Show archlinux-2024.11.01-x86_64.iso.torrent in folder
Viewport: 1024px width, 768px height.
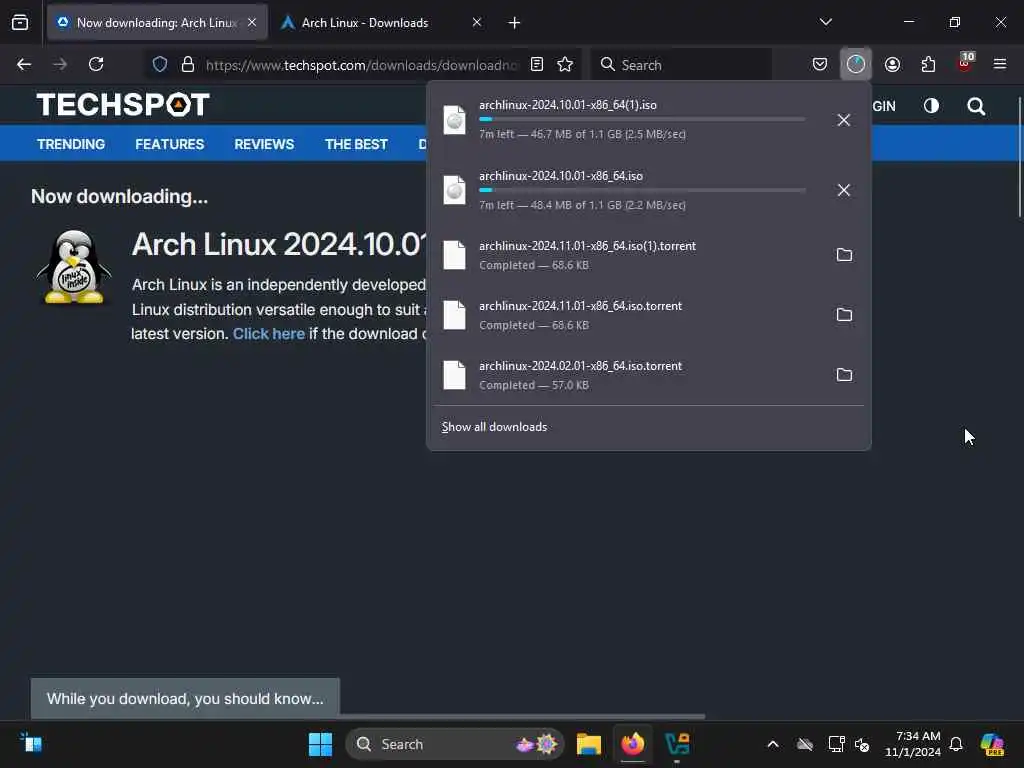pos(844,315)
